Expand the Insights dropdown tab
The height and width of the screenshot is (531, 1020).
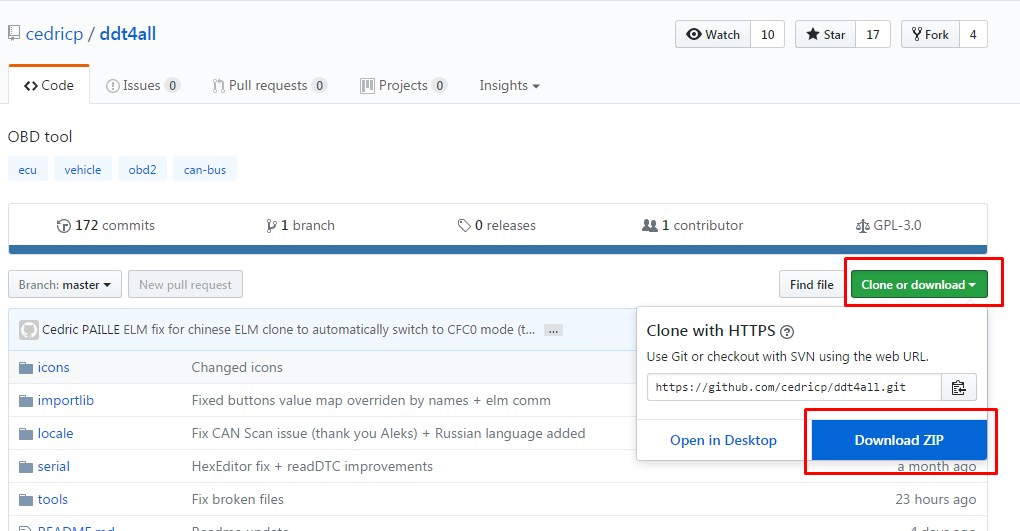click(509, 86)
